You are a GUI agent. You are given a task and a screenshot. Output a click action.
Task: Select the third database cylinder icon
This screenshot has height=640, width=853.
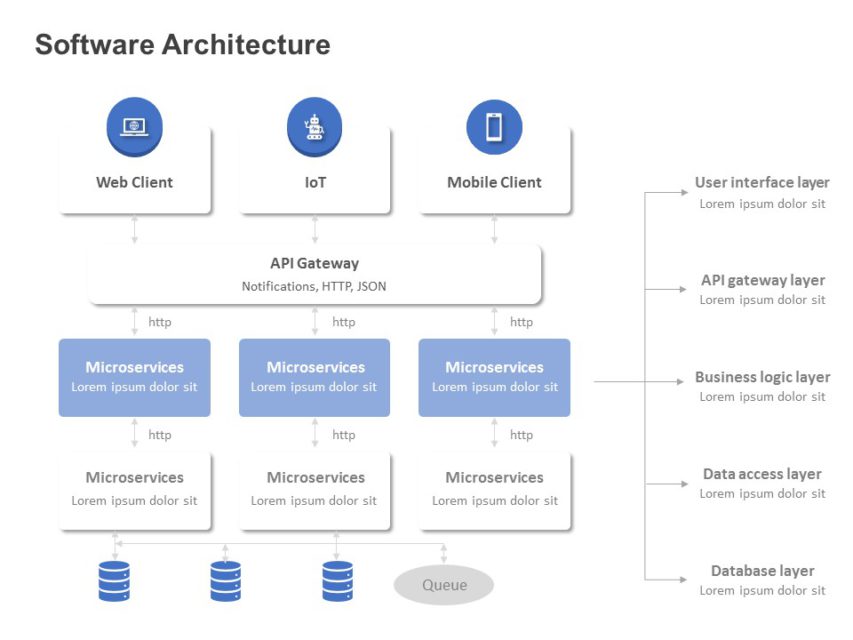(336, 580)
